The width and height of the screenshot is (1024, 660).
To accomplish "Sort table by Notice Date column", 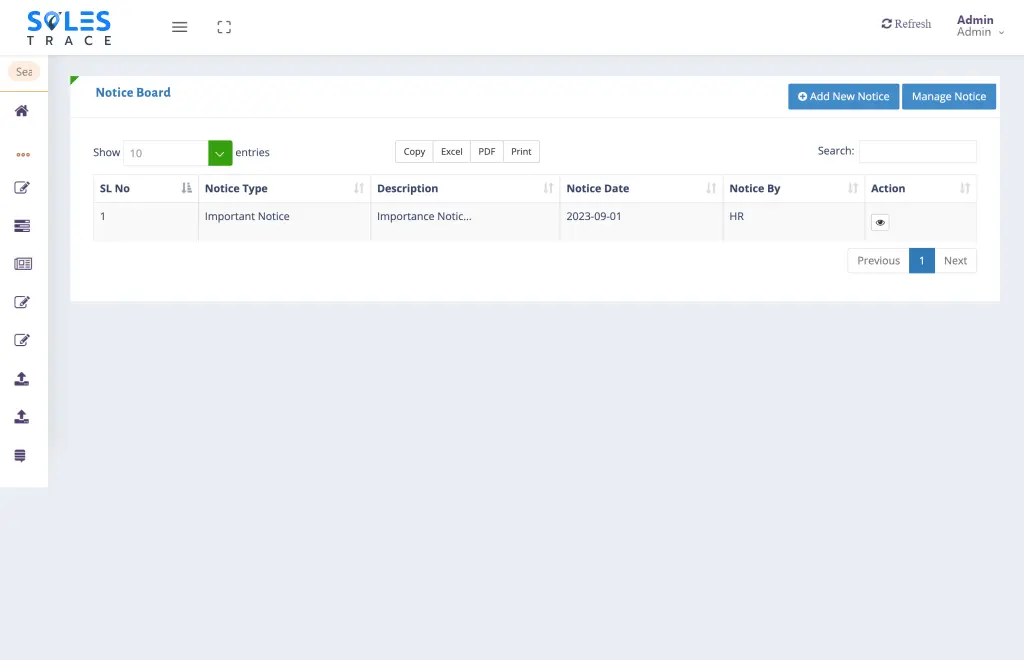I will (x=641, y=188).
